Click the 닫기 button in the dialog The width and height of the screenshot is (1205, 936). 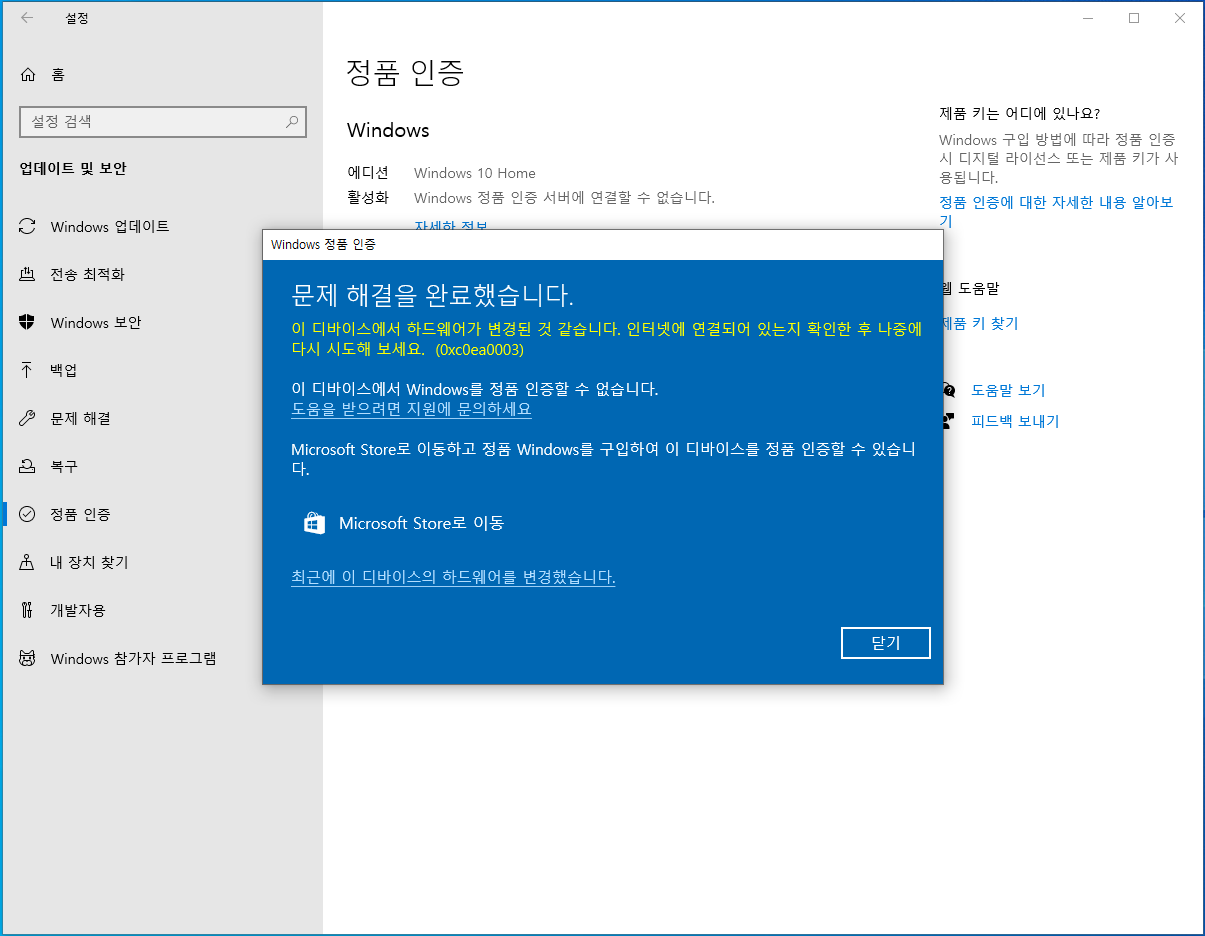pos(886,643)
